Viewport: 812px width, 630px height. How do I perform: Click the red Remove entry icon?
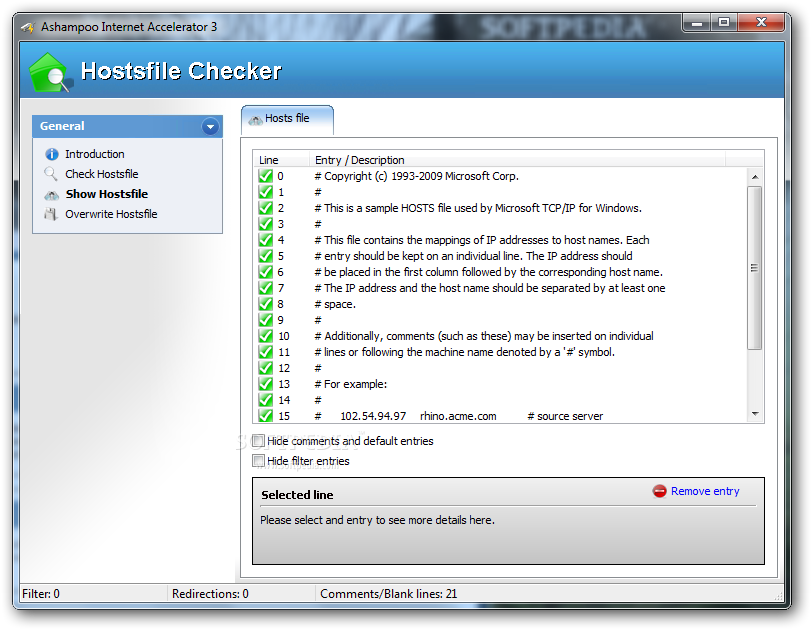pos(659,491)
